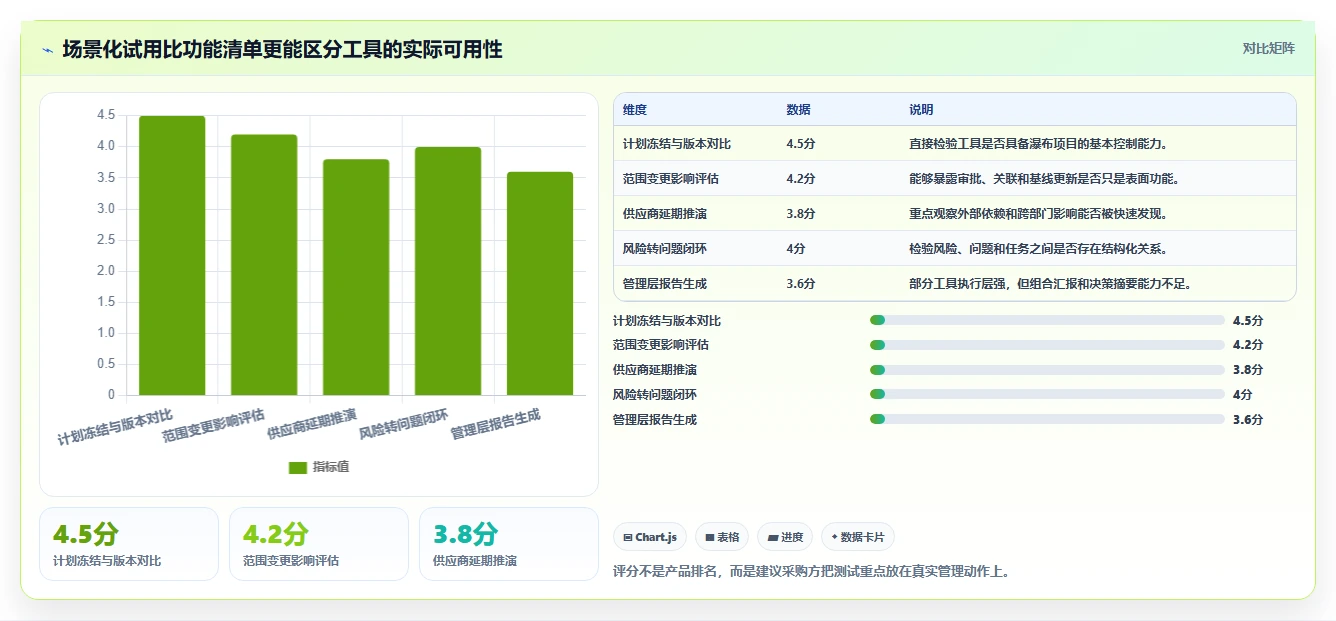Toggle the 指标值 legend entry
This screenshot has width=1336, height=621.
pos(319,467)
